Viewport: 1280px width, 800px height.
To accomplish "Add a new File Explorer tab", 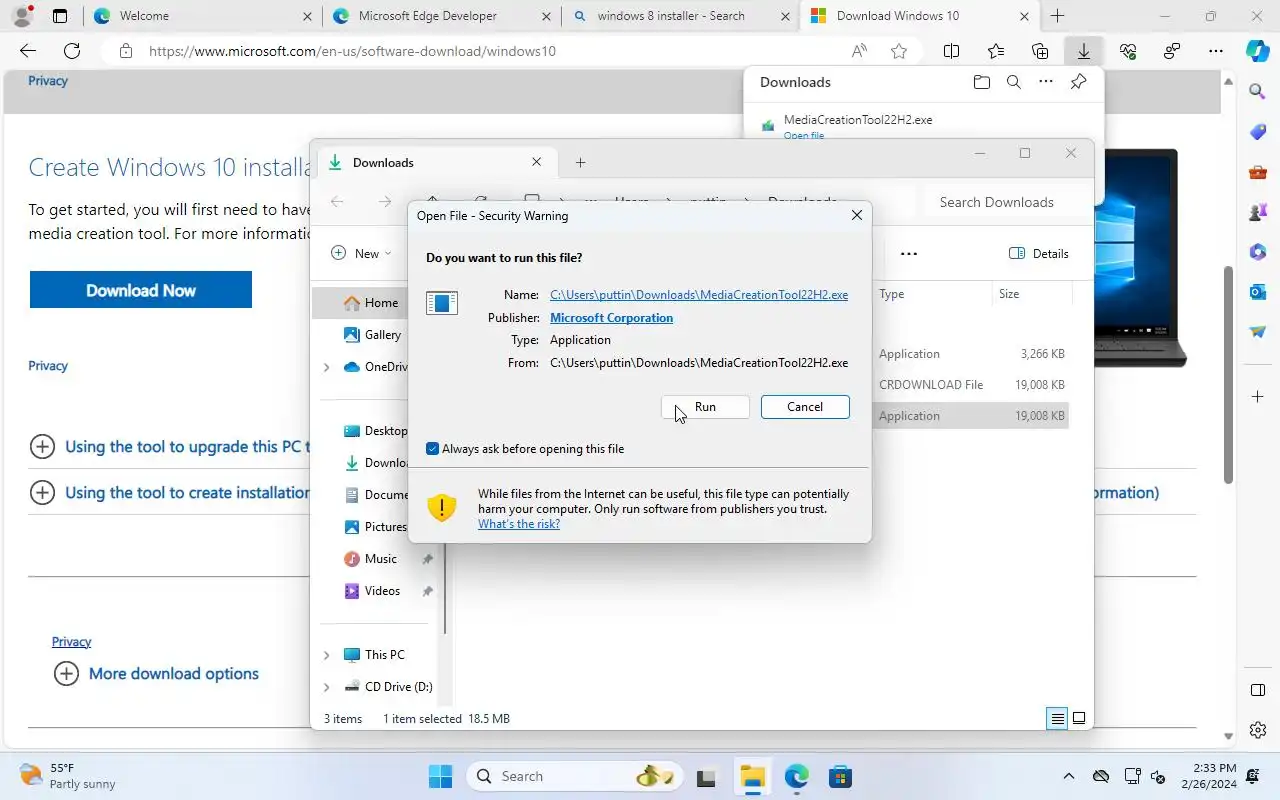I will click(580, 162).
